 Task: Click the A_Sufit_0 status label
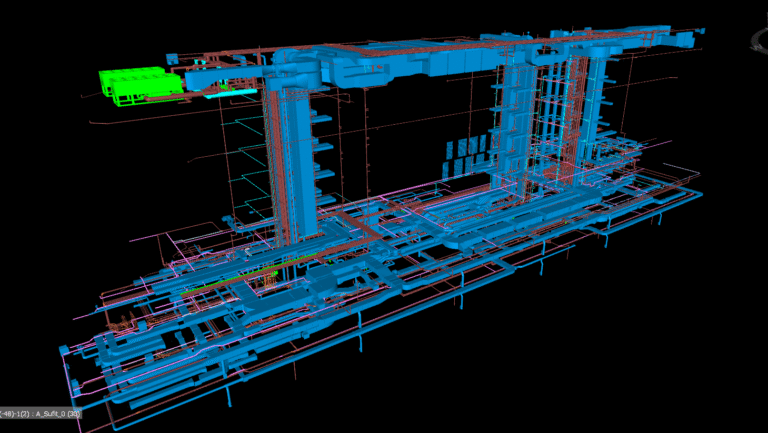point(40,412)
